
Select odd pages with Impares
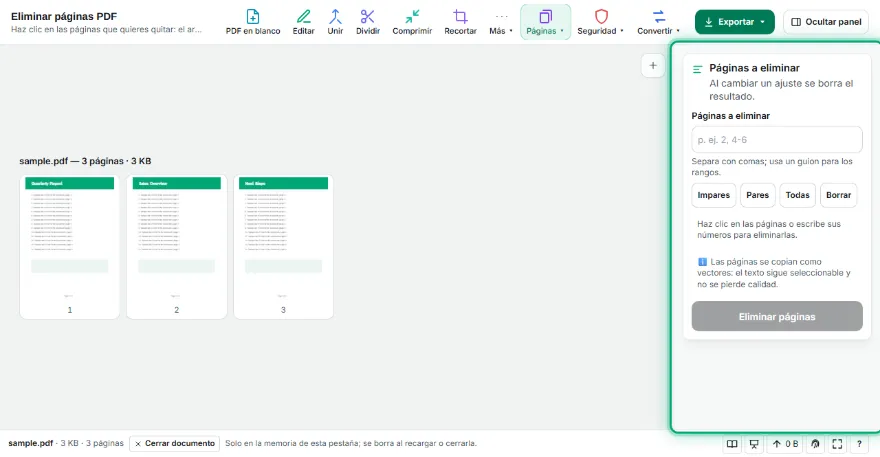[713, 195]
